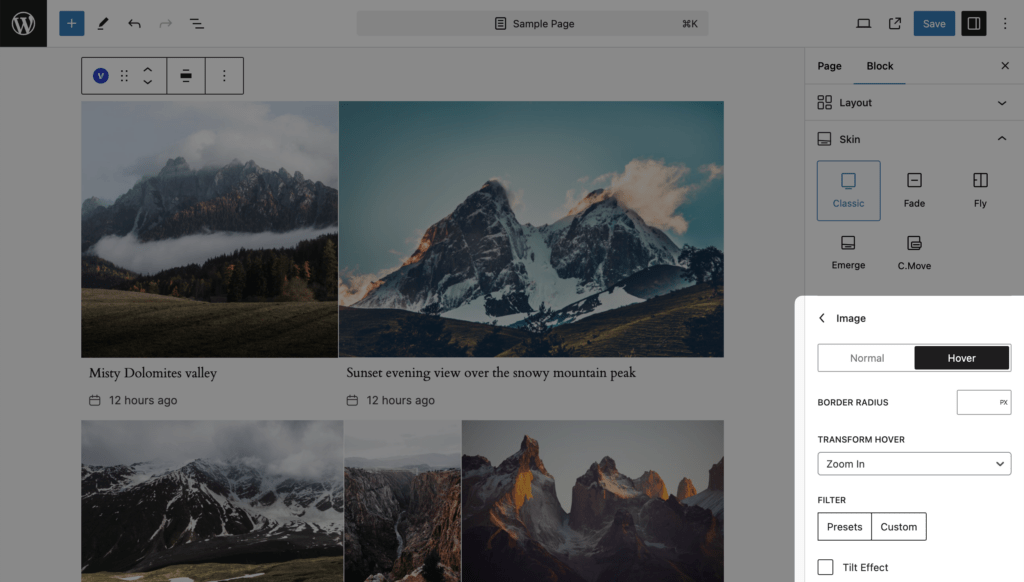Change block alignment in toolbar

(x=186, y=76)
